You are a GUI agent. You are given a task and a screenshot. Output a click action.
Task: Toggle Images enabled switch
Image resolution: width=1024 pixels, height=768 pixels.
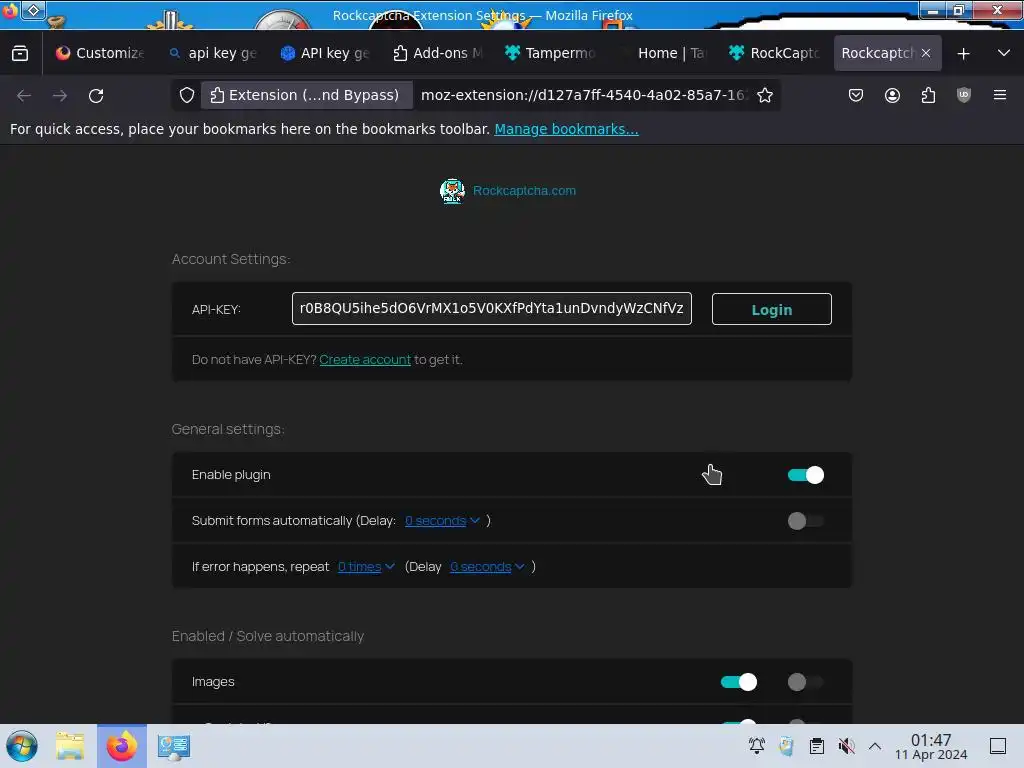[739, 682]
